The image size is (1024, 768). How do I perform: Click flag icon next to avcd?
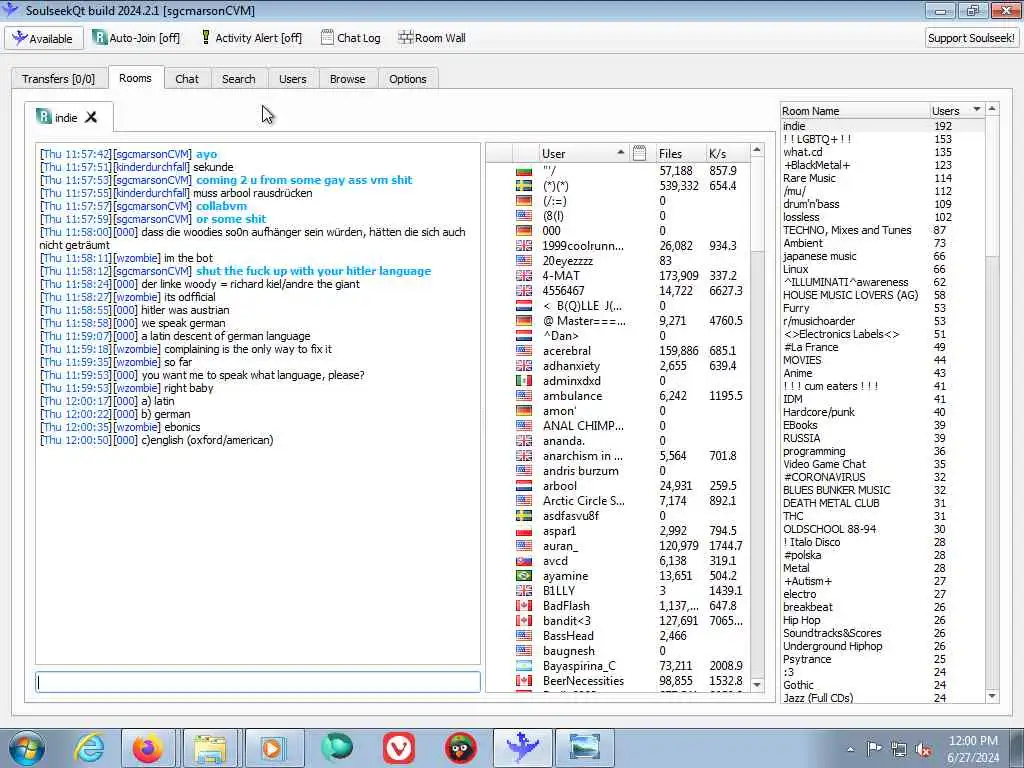point(524,561)
